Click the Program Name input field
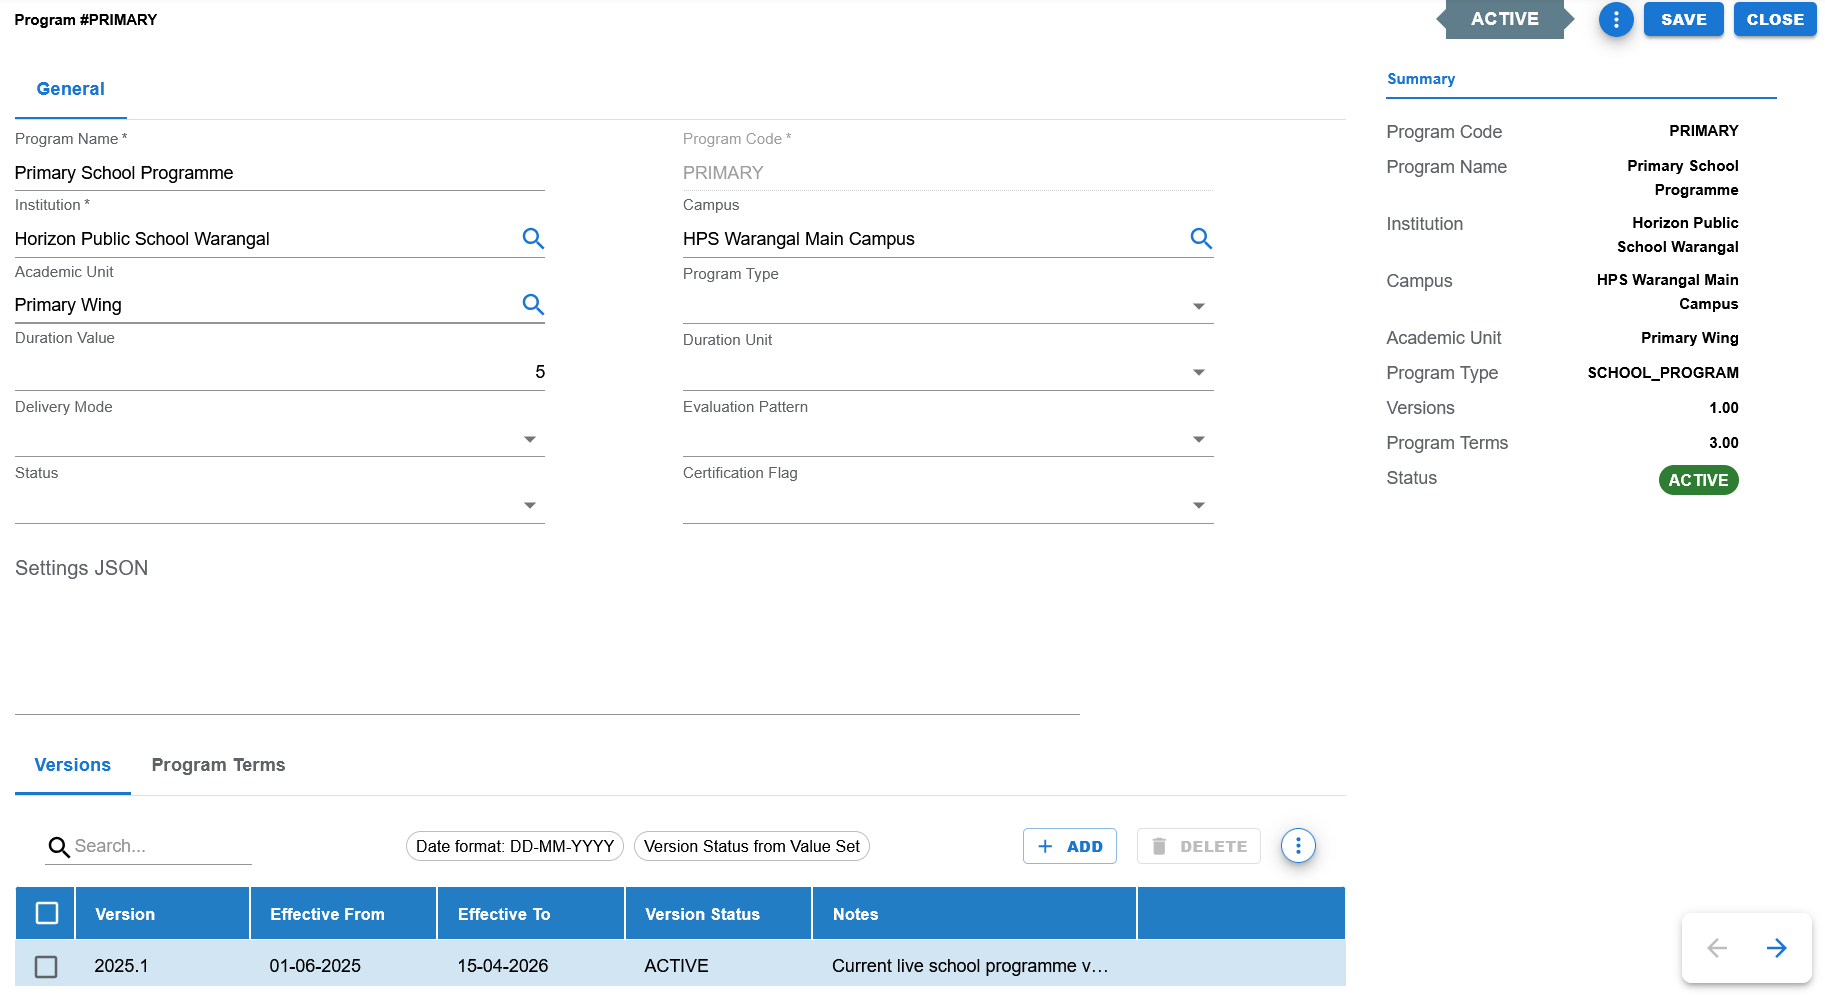Screen dimensions: 1825x998 click(x=280, y=173)
